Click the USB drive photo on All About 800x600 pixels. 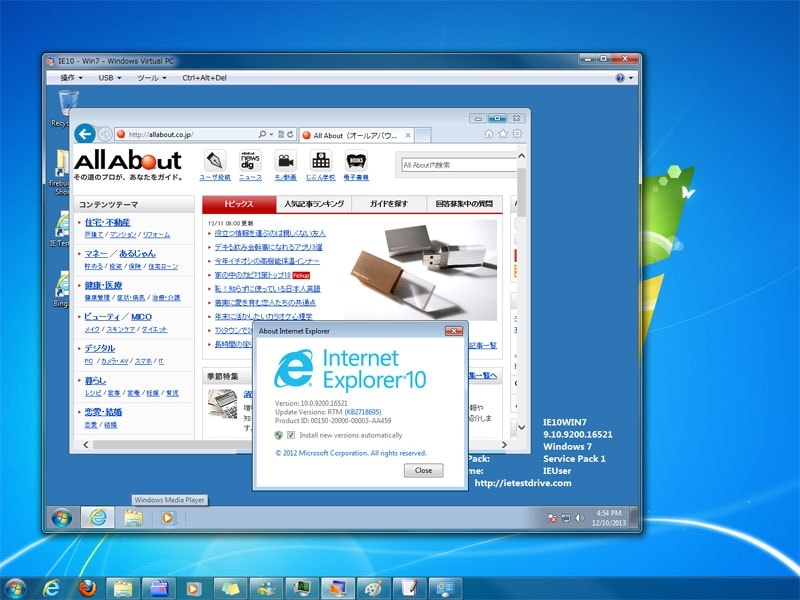[422, 269]
